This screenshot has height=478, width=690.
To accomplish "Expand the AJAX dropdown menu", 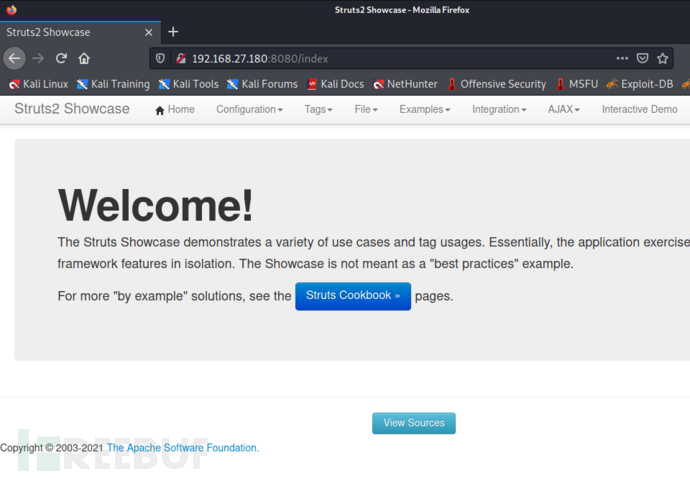I will (564, 110).
